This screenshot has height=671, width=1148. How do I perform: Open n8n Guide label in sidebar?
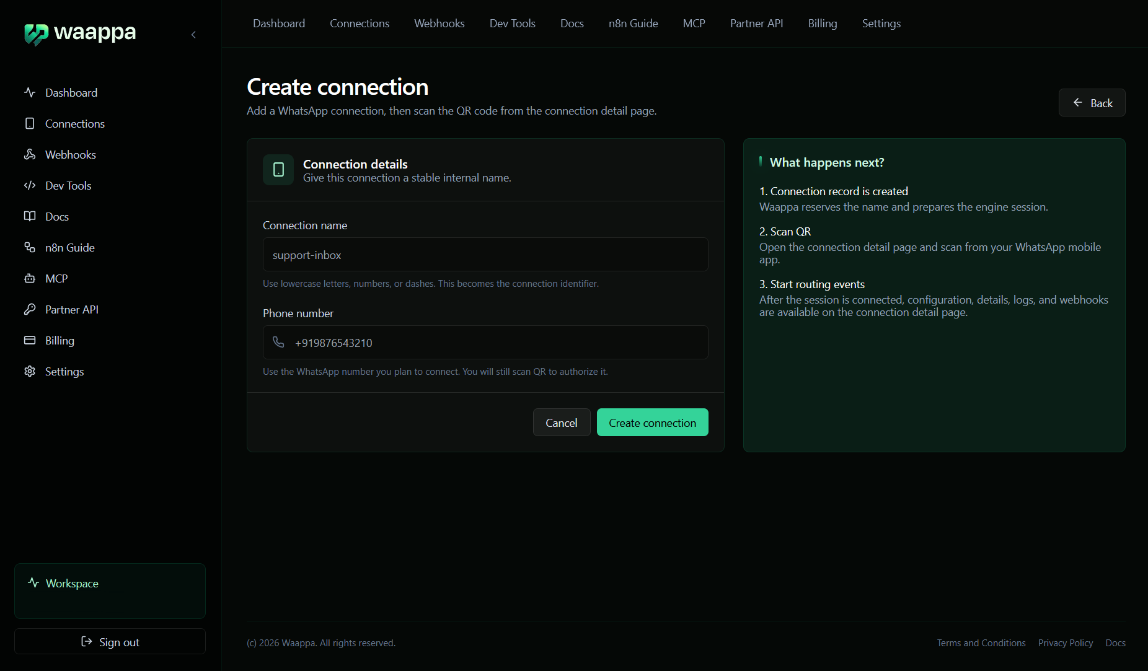(x=70, y=248)
